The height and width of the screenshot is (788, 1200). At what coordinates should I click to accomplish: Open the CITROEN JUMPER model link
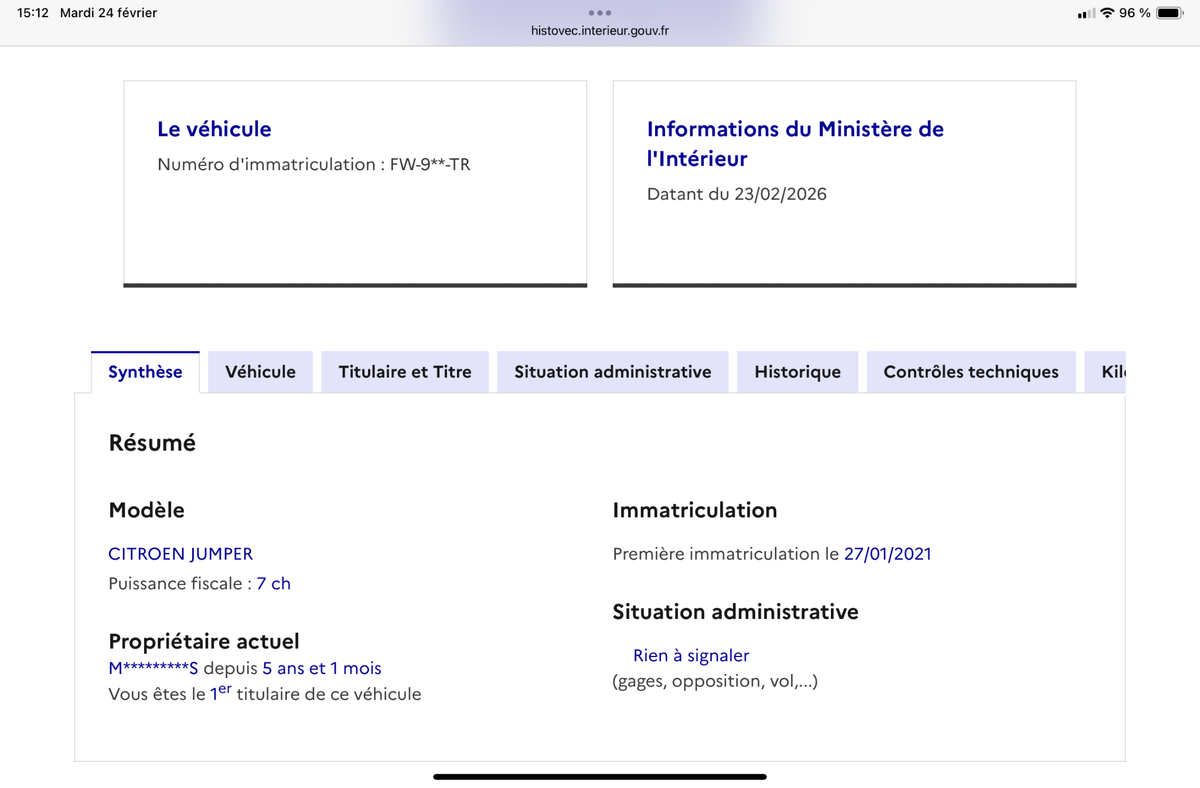point(180,553)
